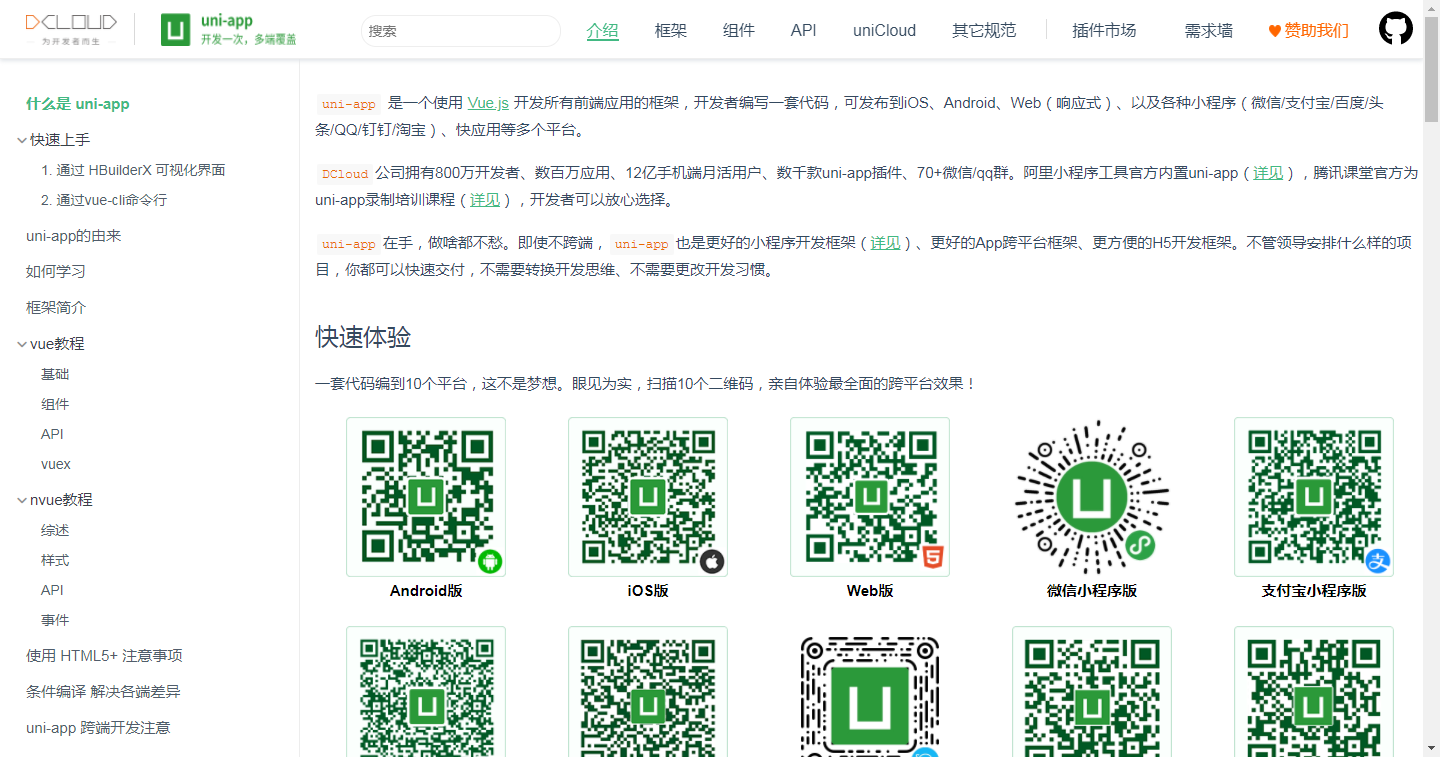
Task: Collapse the 快速上手 section
Action: click(22, 140)
